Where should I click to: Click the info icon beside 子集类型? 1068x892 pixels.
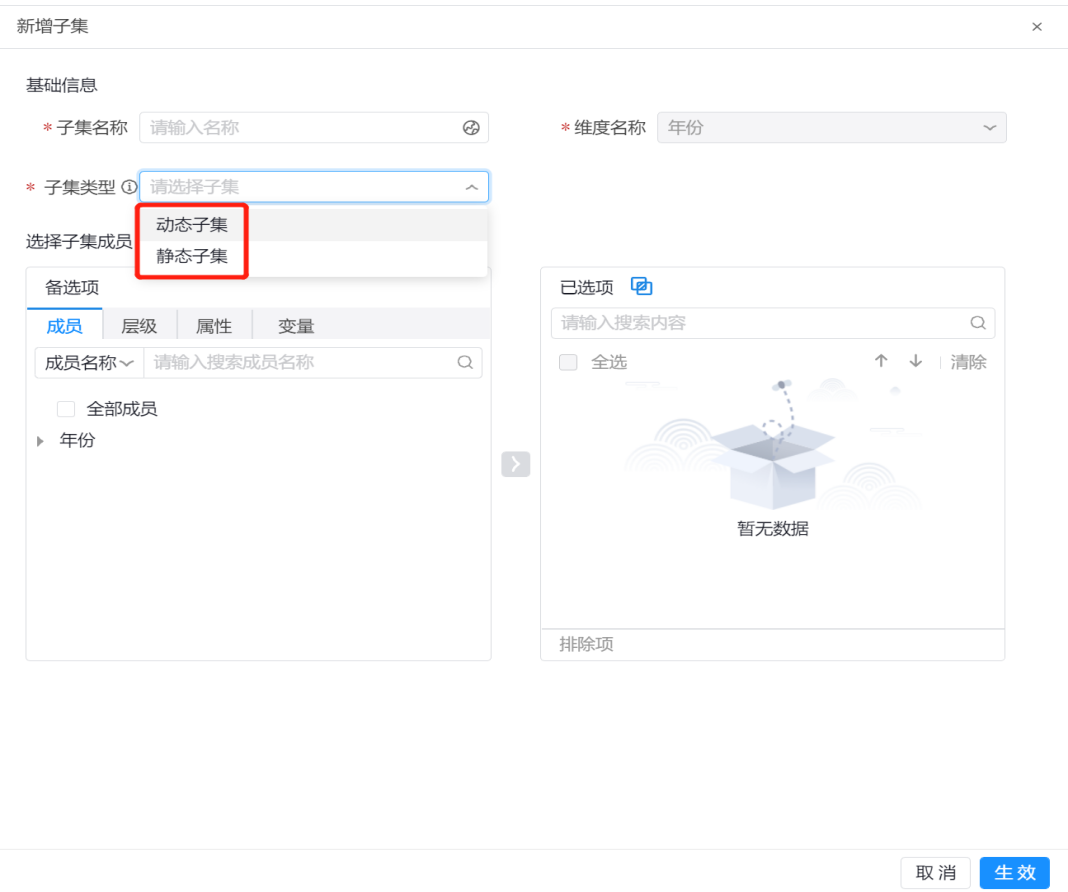pyautogui.click(x=128, y=187)
